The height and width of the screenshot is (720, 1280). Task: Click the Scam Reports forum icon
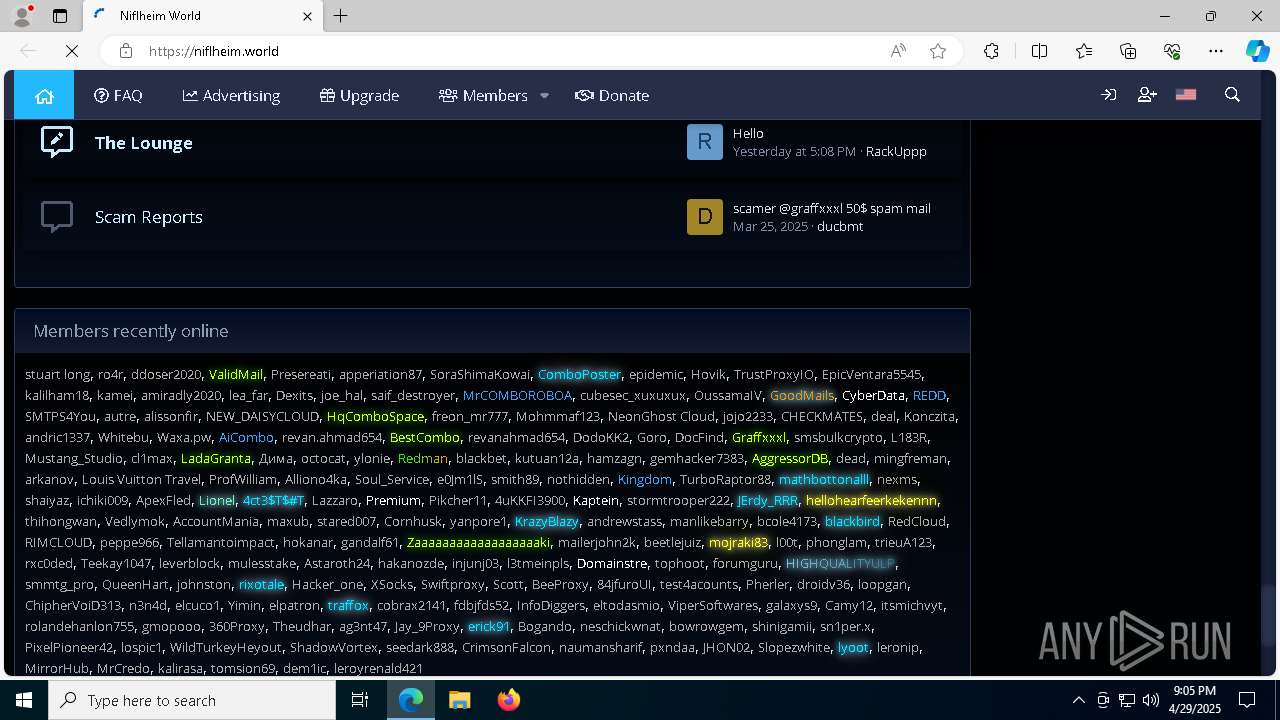click(57, 216)
